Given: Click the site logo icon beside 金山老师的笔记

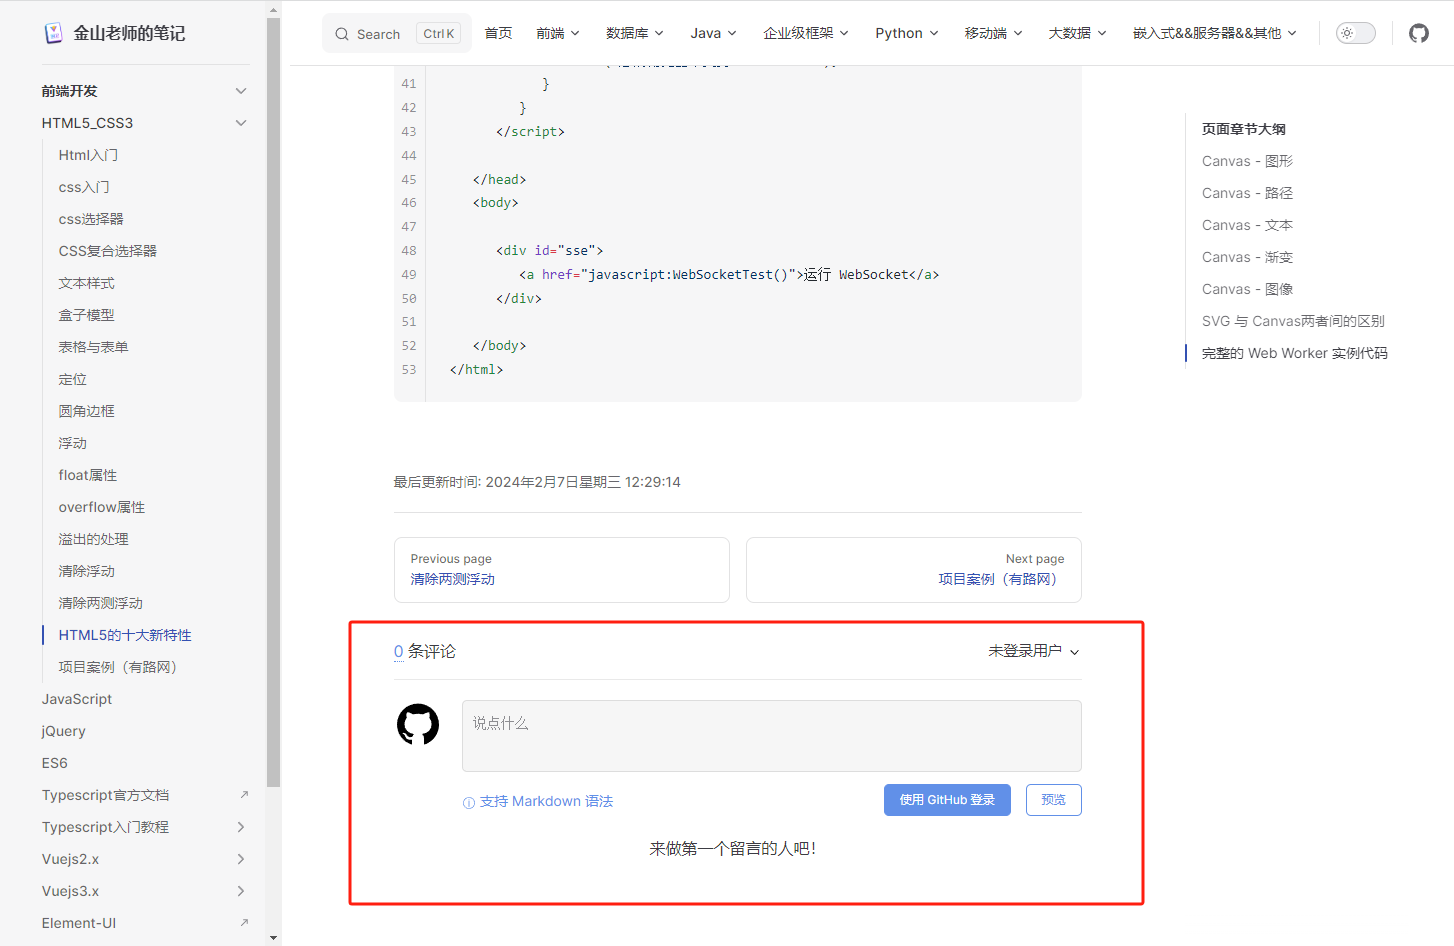Looking at the screenshot, I should (53, 33).
